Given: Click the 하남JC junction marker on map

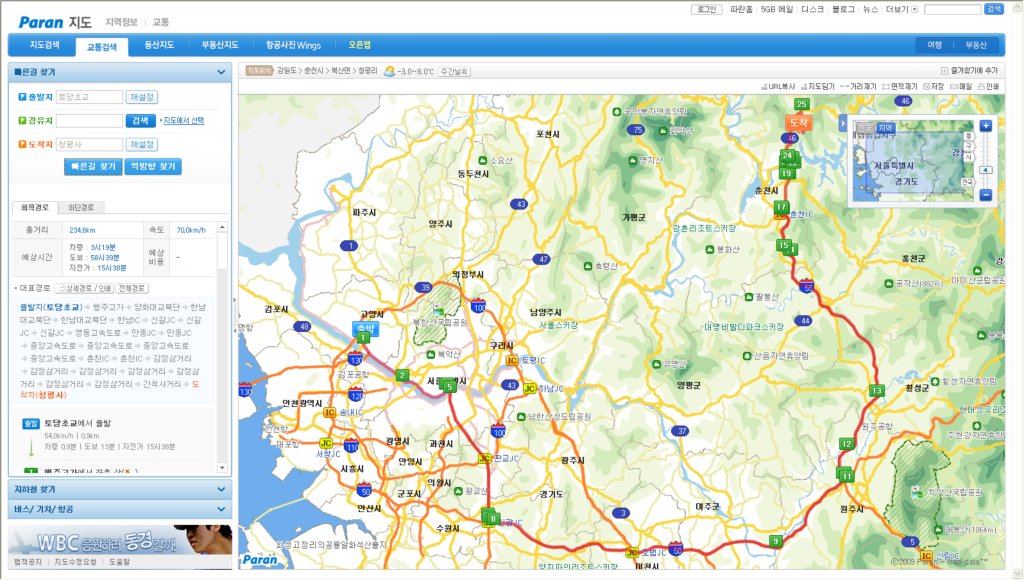Looking at the screenshot, I should click(530, 389).
